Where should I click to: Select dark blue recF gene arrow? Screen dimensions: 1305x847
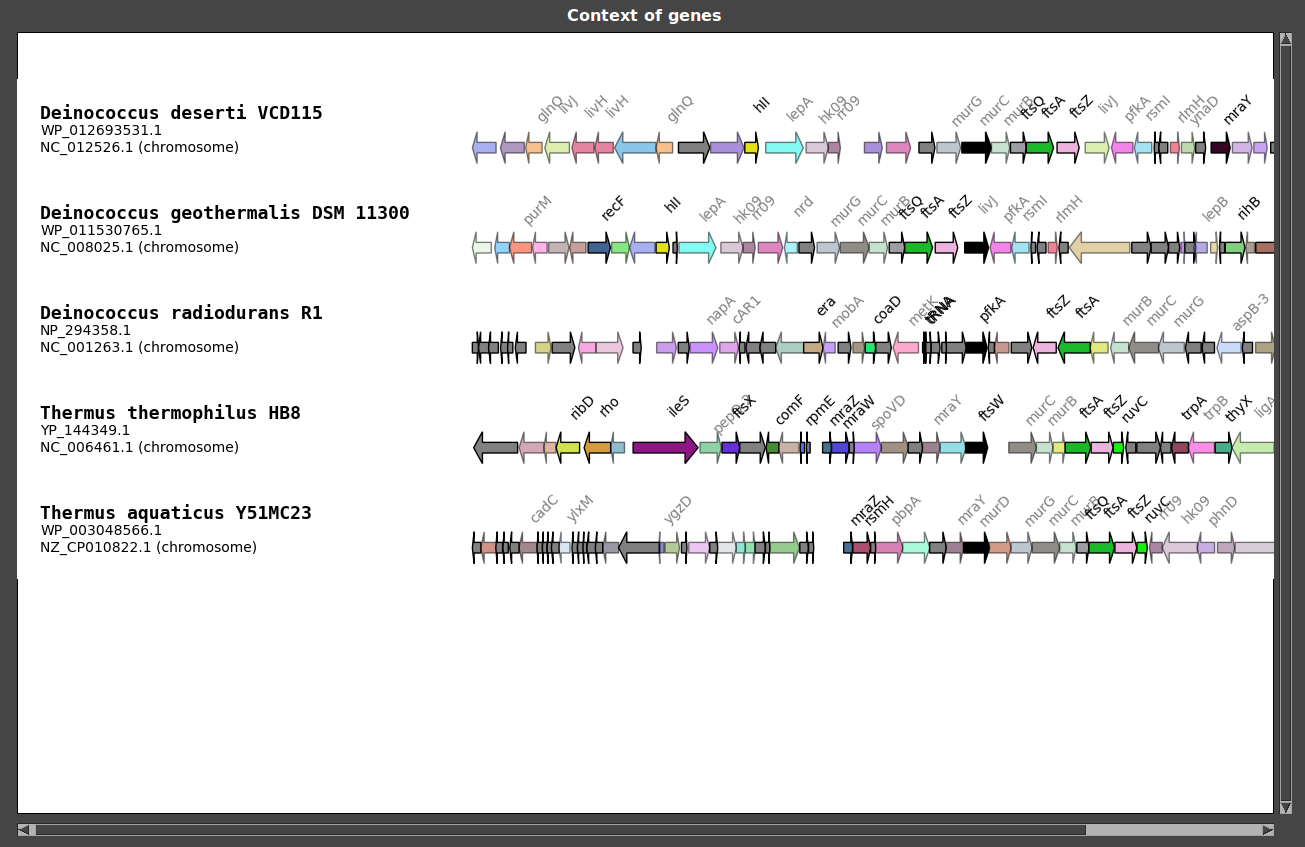click(599, 248)
